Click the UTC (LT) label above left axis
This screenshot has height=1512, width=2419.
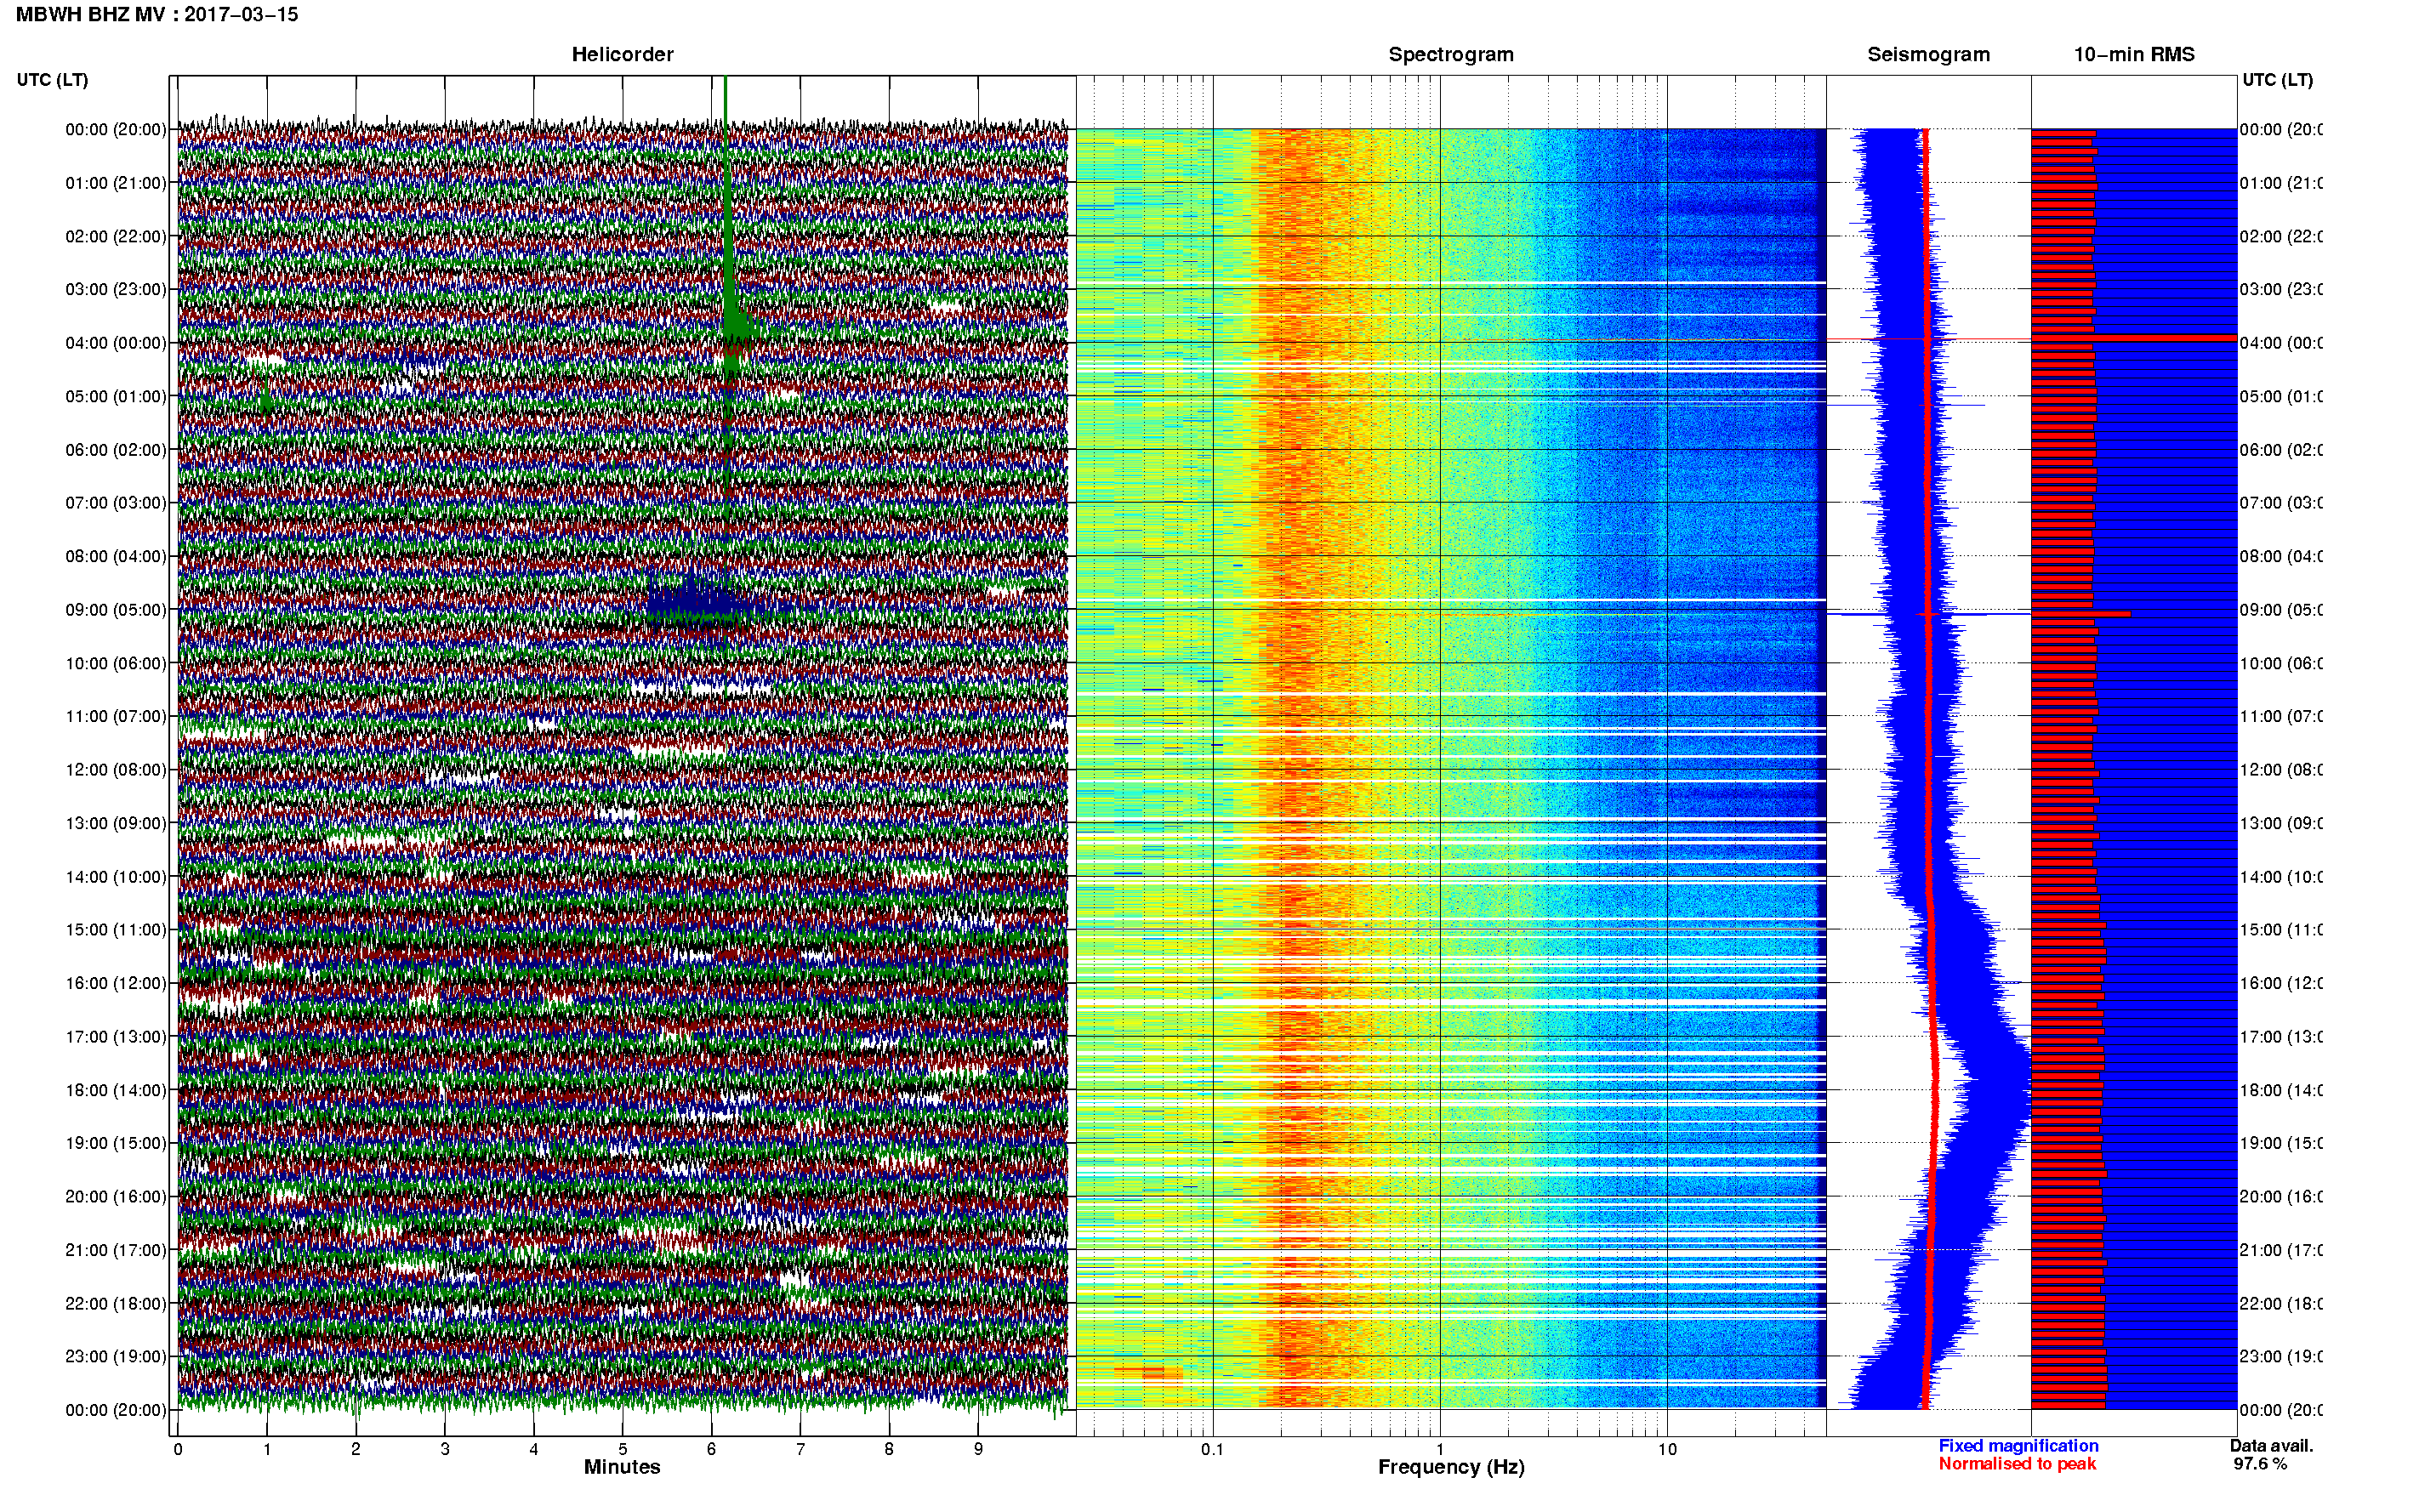click(x=52, y=80)
